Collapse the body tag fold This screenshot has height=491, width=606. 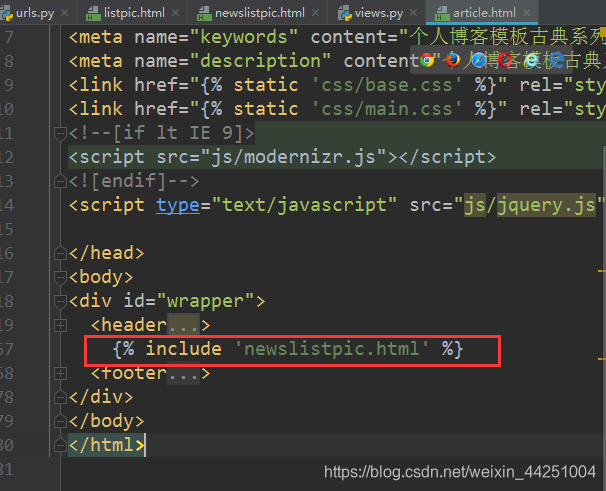pos(60,278)
